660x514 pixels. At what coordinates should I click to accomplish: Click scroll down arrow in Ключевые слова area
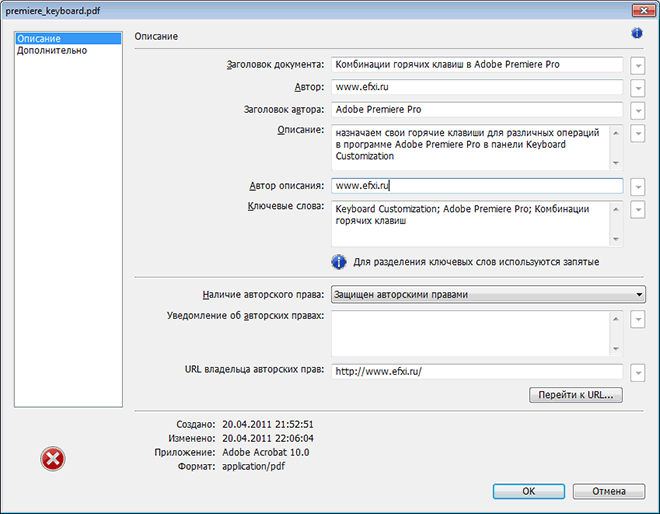coord(616,239)
